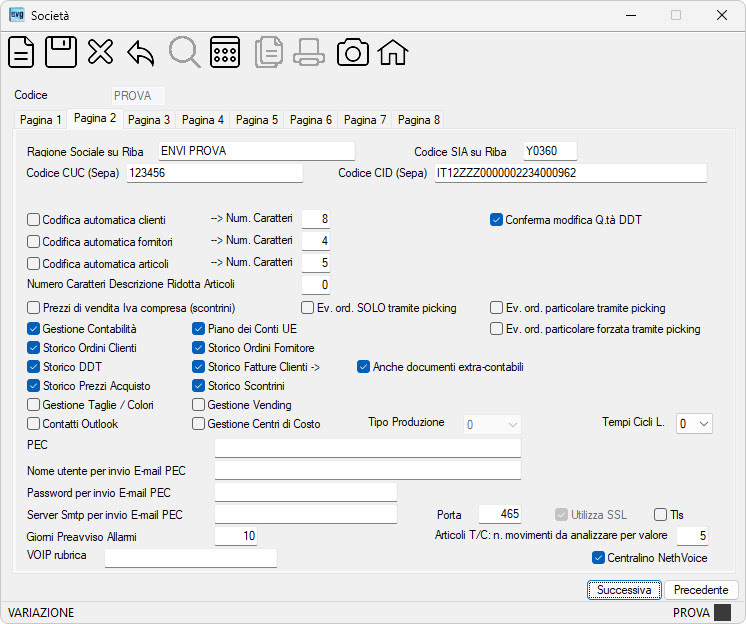Uncheck Anche documenti extra-contabili
746x624 pixels.
click(x=363, y=367)
